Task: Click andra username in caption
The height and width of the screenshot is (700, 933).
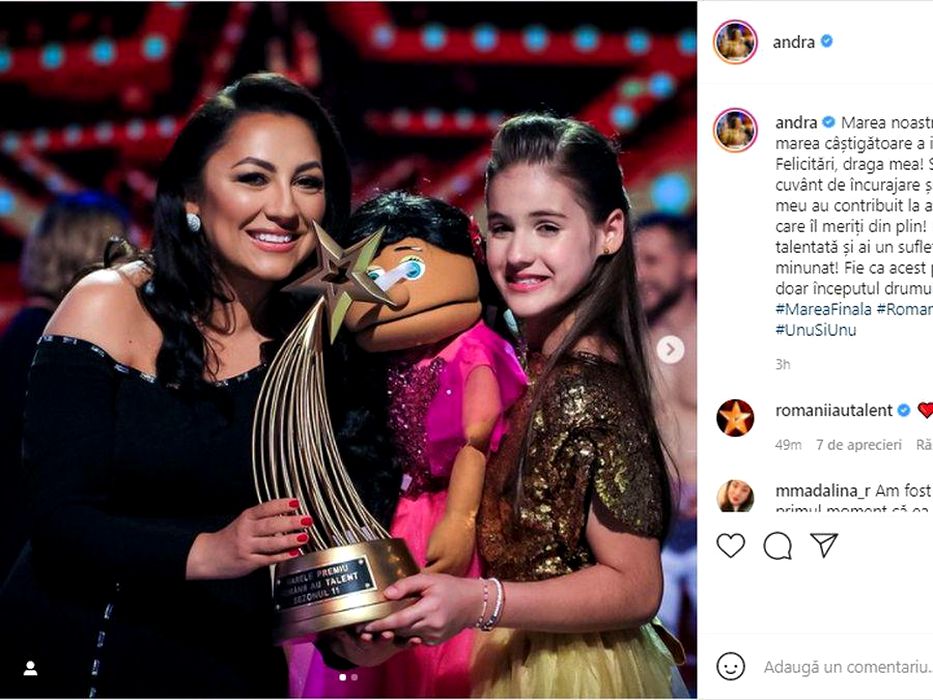Action: coord(796,123)
